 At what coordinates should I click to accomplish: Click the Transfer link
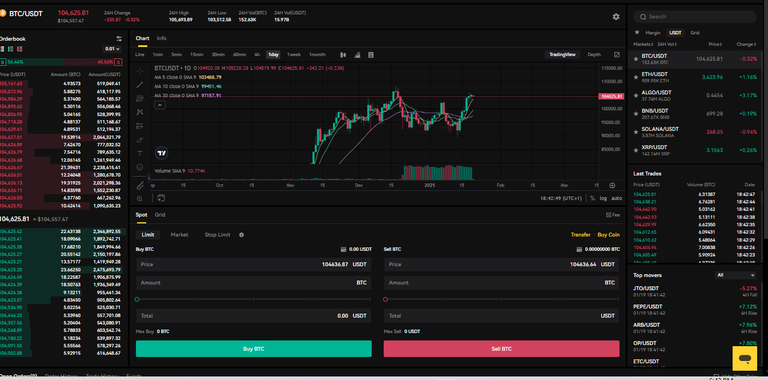click(x=580, y=235)
